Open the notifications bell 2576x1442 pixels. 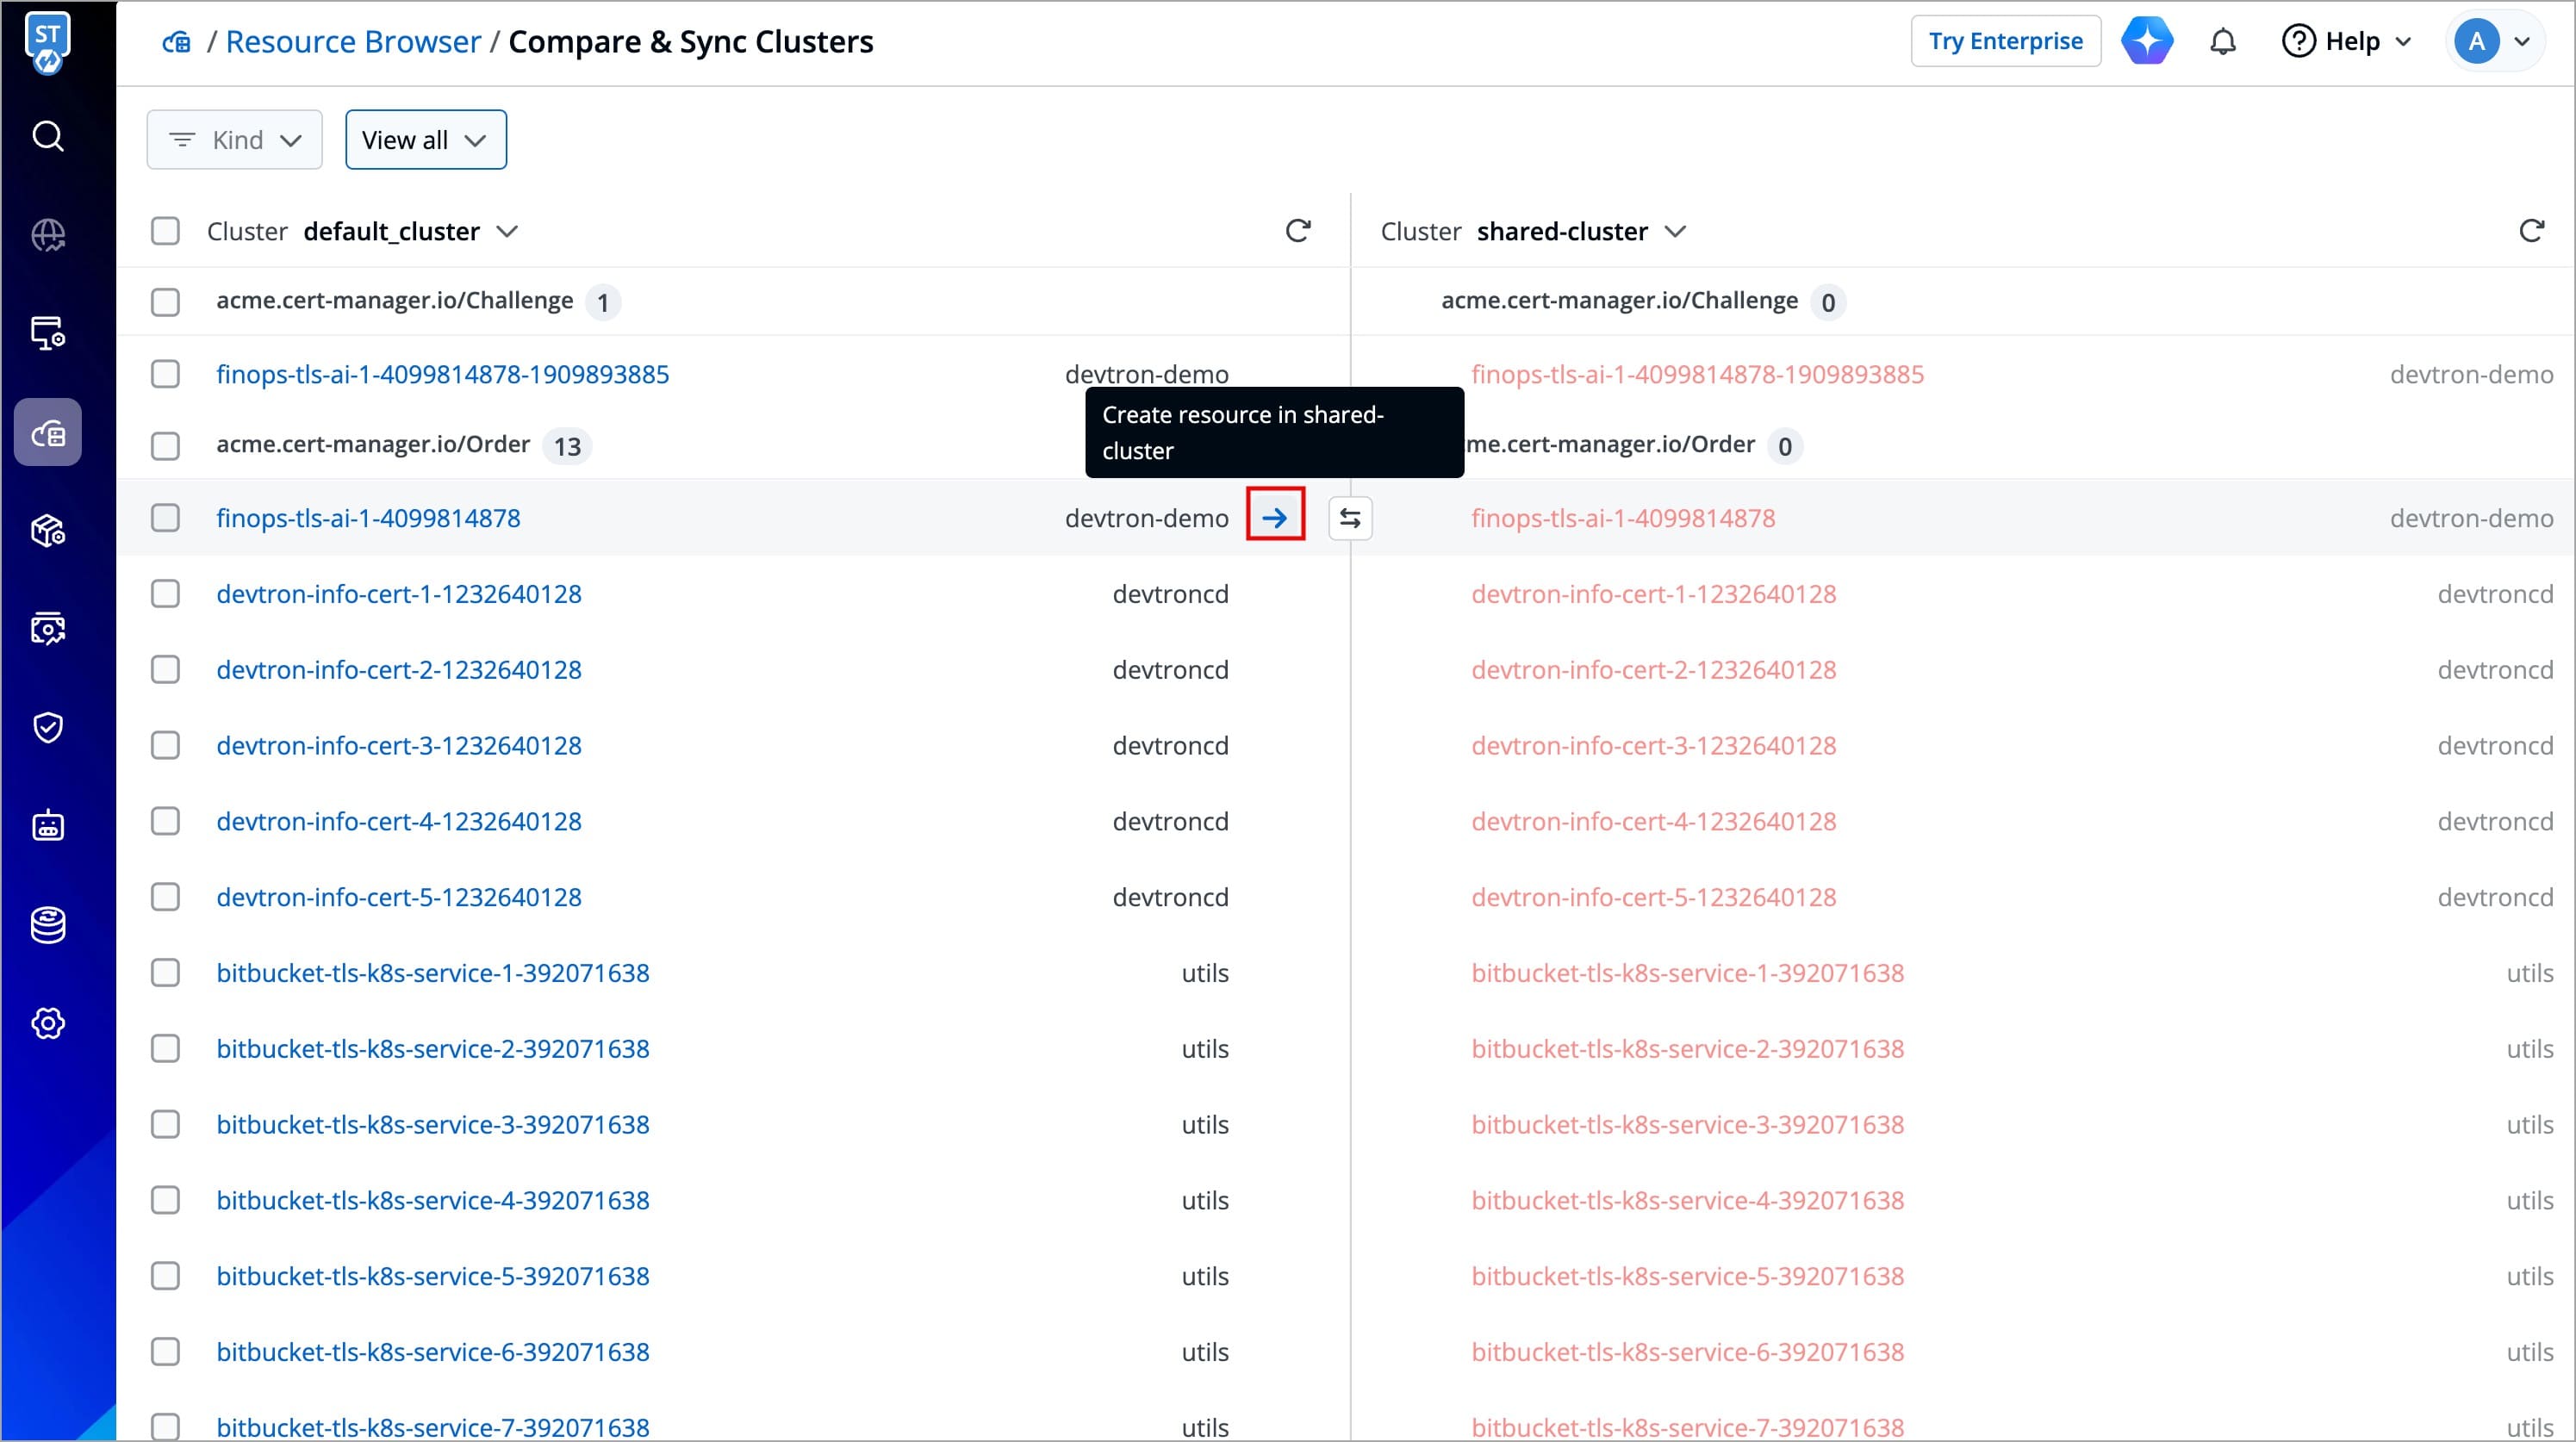[x=2223, y=42]
